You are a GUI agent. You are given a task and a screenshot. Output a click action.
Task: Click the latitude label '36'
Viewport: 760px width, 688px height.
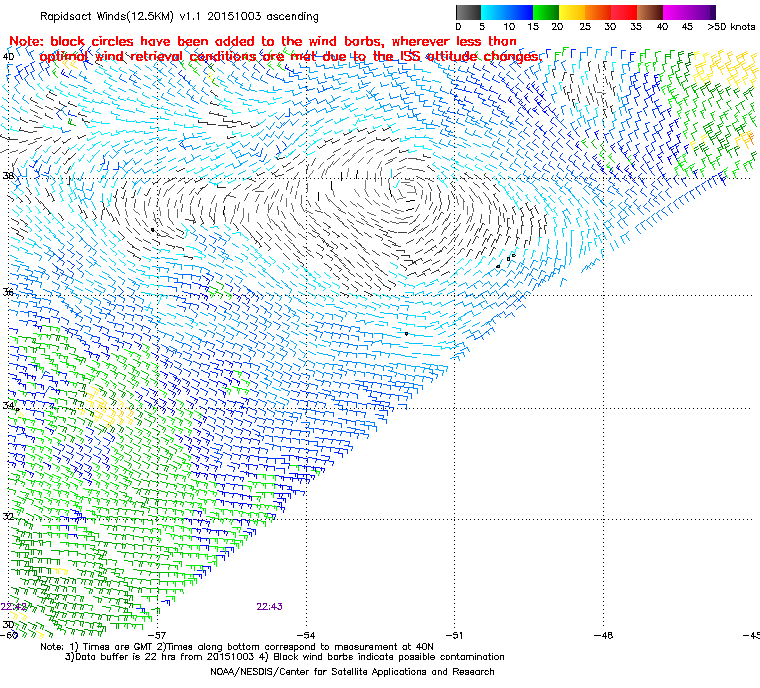point(8,292)
